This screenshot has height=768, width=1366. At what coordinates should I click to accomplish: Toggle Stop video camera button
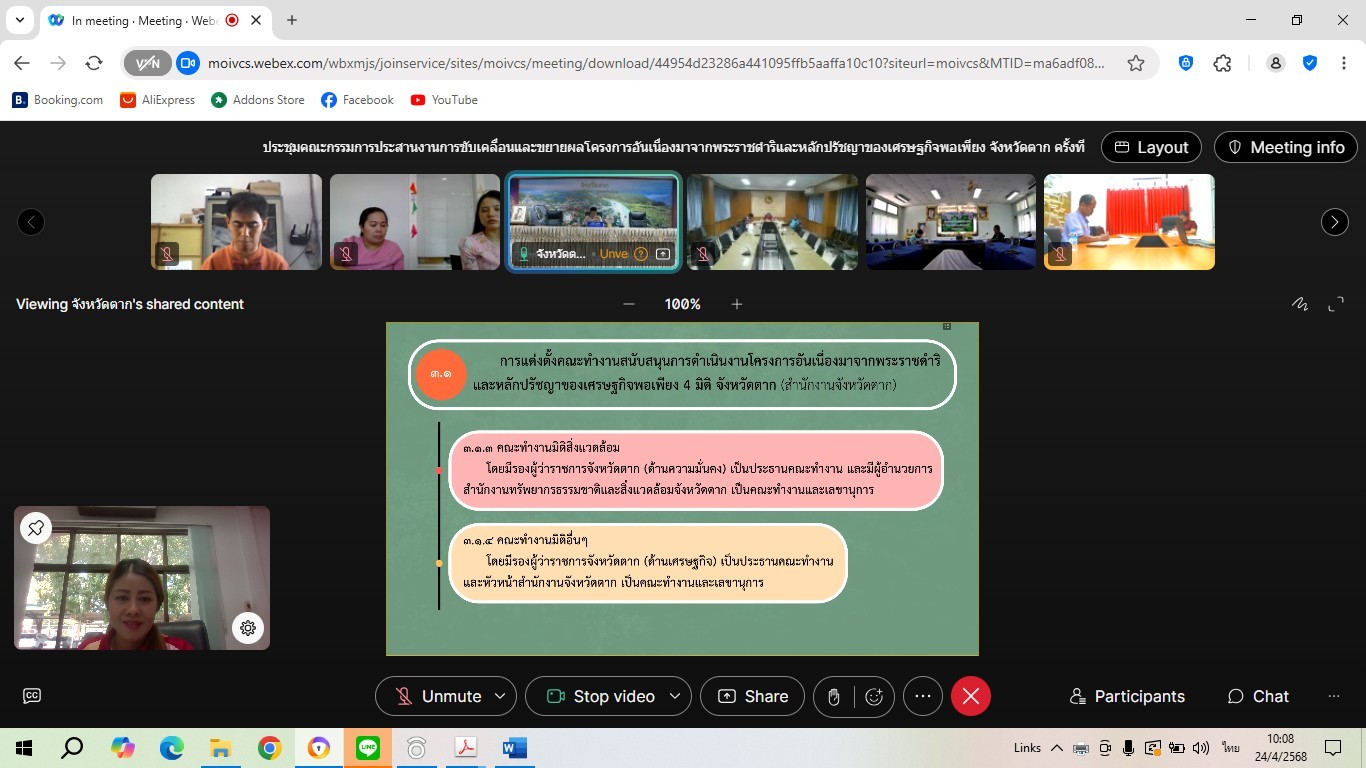tap(601, 696)
